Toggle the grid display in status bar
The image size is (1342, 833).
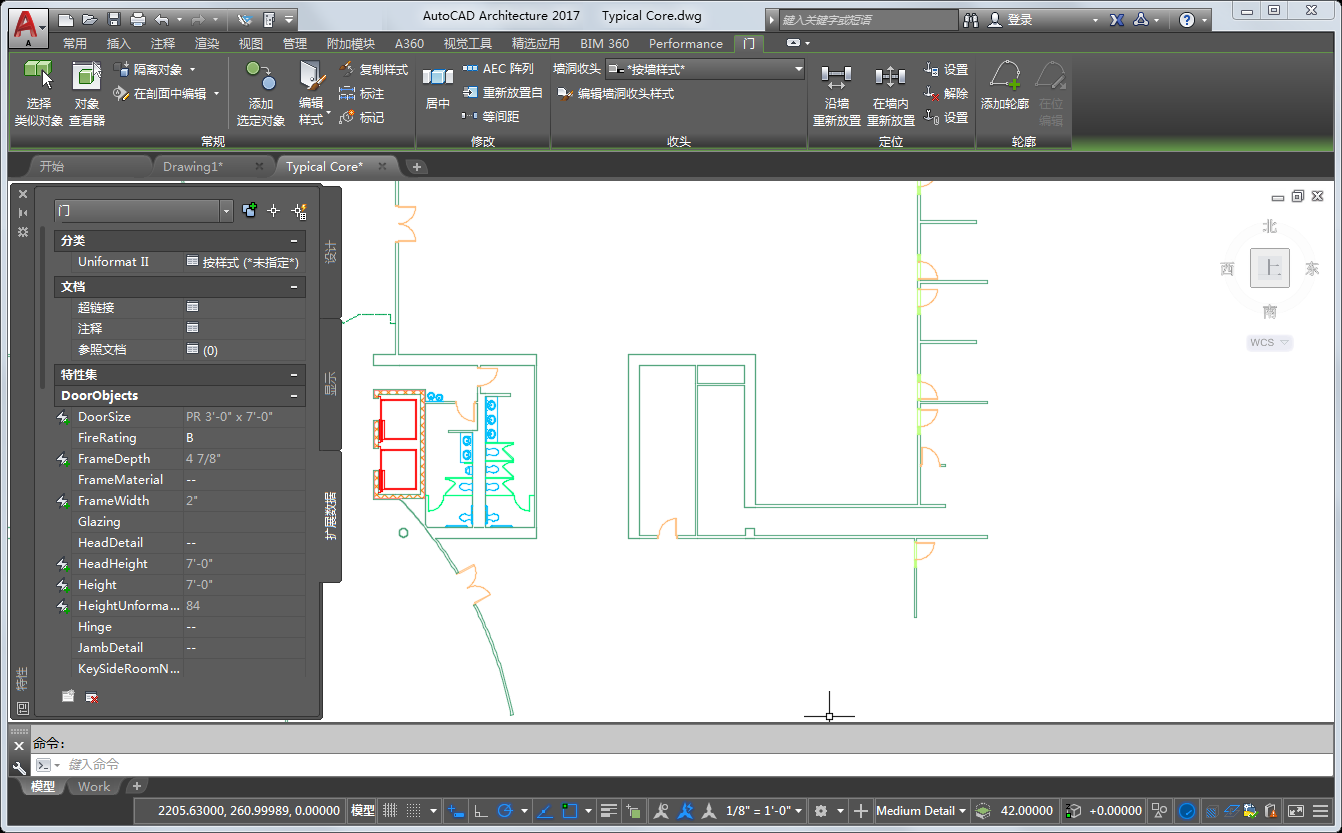click(390, 811)
